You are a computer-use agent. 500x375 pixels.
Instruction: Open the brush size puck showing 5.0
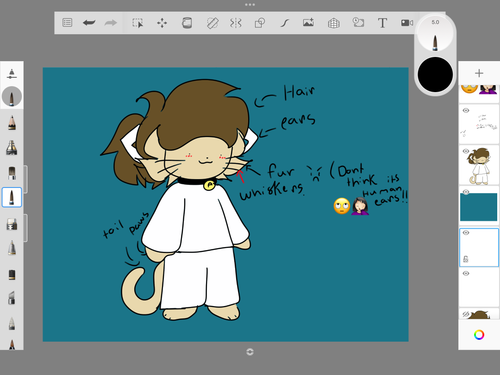(x=435, y=34)
